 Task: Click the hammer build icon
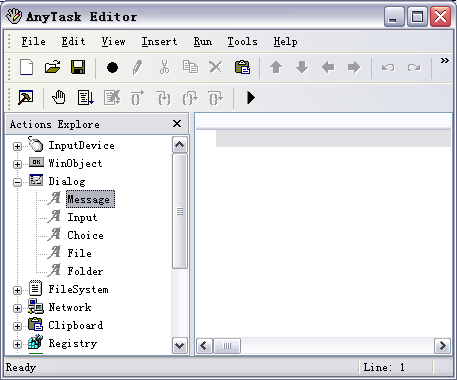[x=26, y=98]
